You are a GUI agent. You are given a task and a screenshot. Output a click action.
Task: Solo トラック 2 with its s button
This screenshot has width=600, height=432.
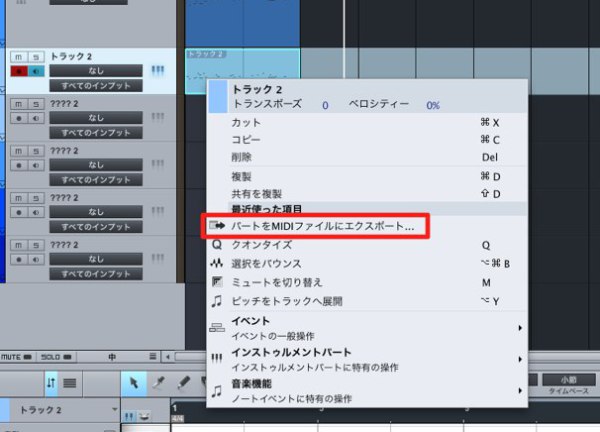tap(36, 57)
